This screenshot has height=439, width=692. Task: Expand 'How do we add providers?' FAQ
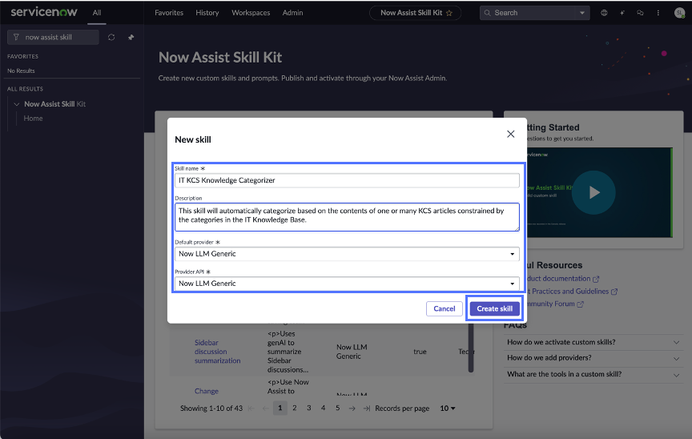(593, 358)
